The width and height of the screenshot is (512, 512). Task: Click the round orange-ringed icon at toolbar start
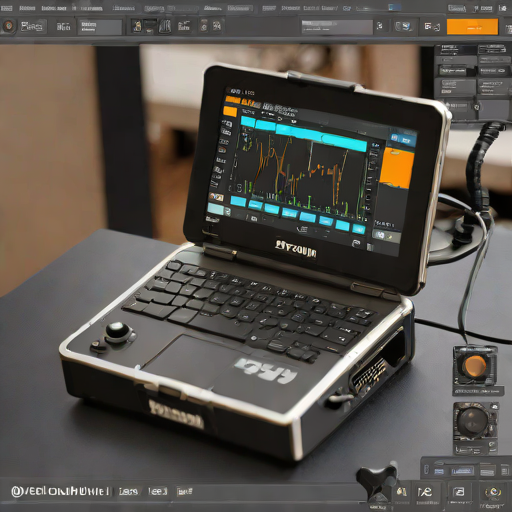click(9, 26)
